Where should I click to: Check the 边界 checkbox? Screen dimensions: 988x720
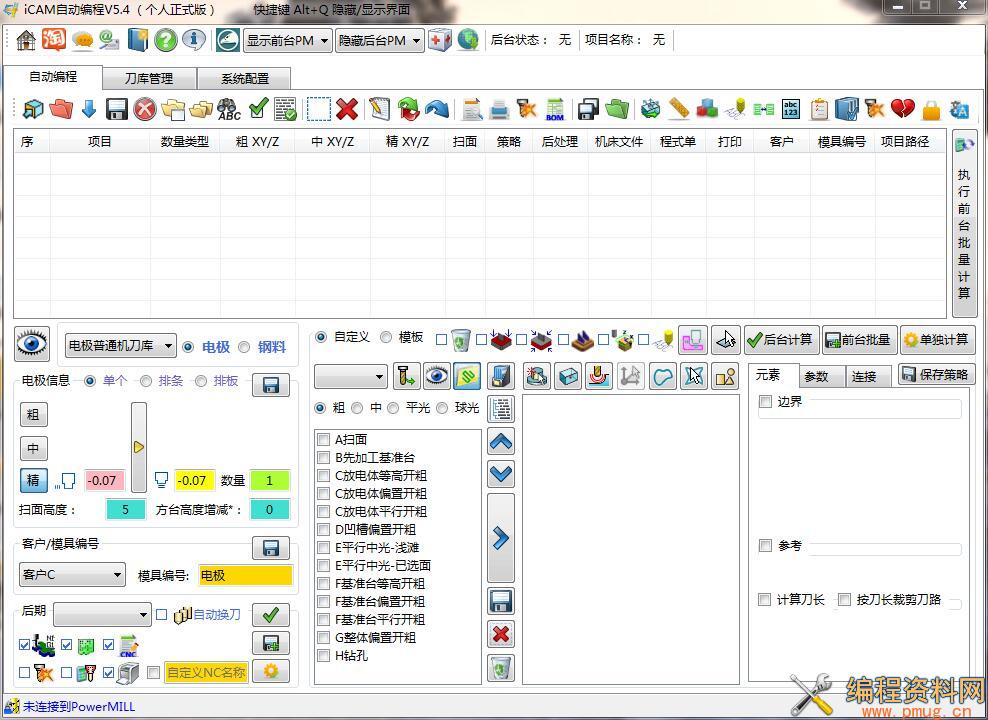tap(765, 401)
